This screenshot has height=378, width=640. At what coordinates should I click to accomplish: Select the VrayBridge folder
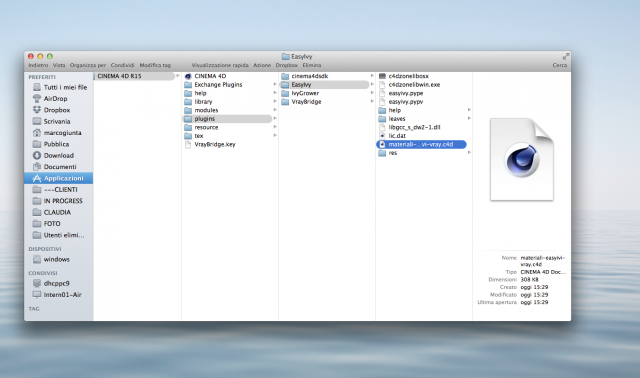click(301, 102)
